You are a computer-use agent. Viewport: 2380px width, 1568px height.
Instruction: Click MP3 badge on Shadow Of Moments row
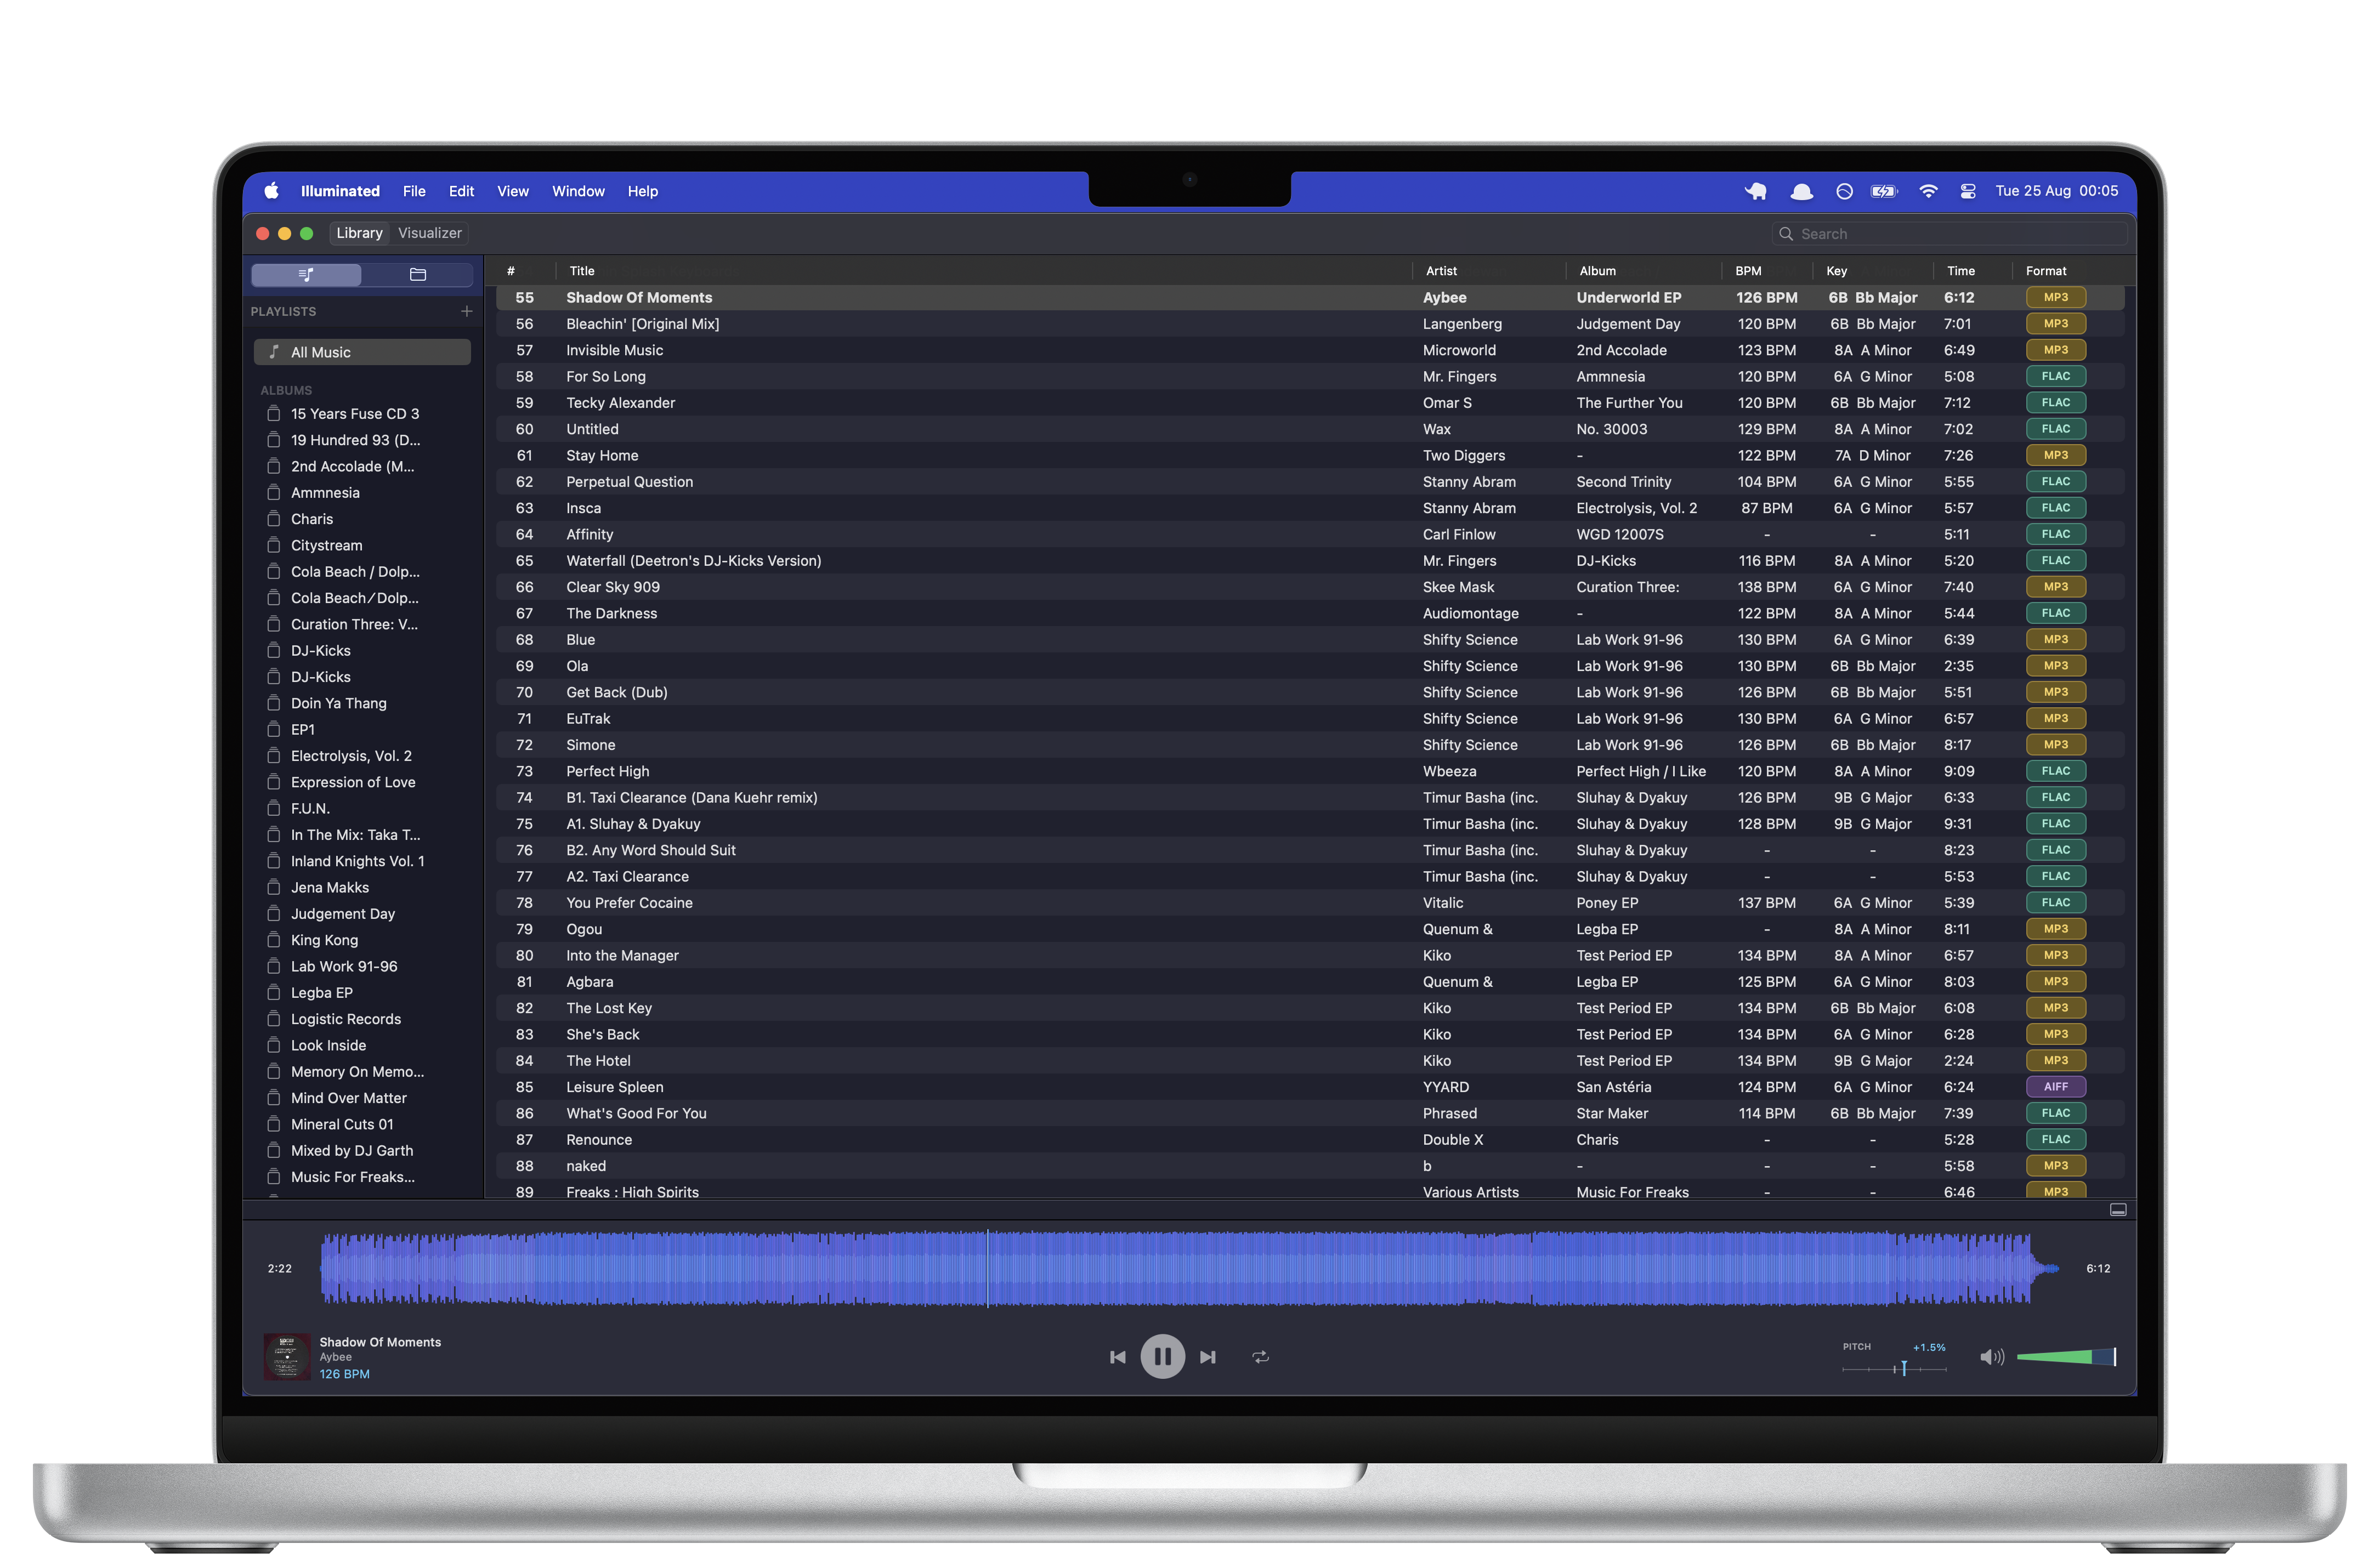[x=2055, y=297]
